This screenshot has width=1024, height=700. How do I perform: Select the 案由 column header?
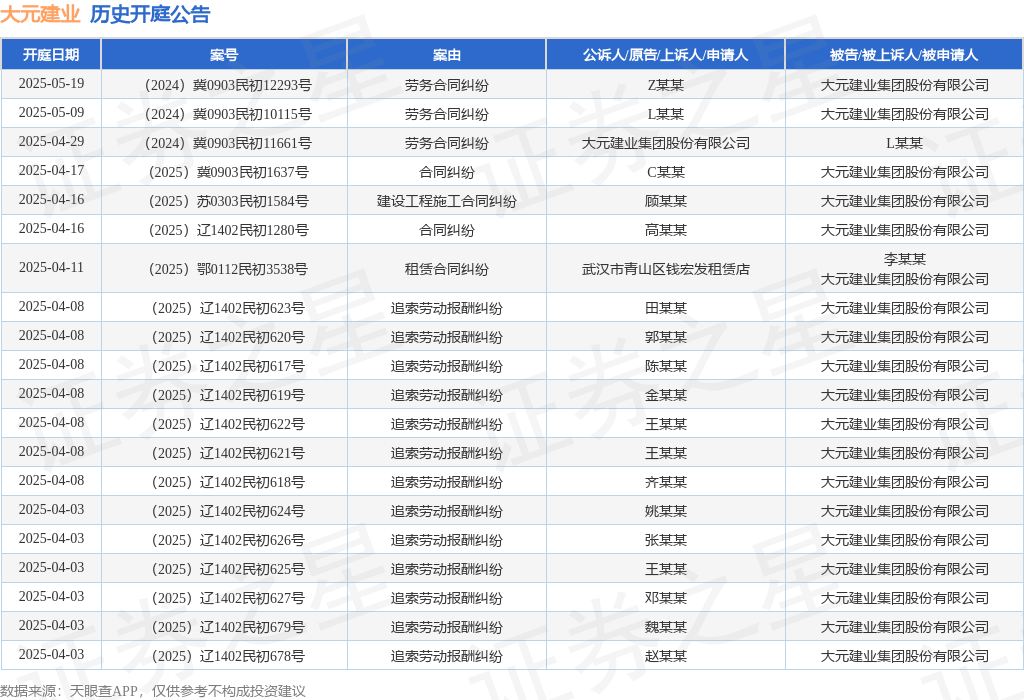click(x=447, y=55)
